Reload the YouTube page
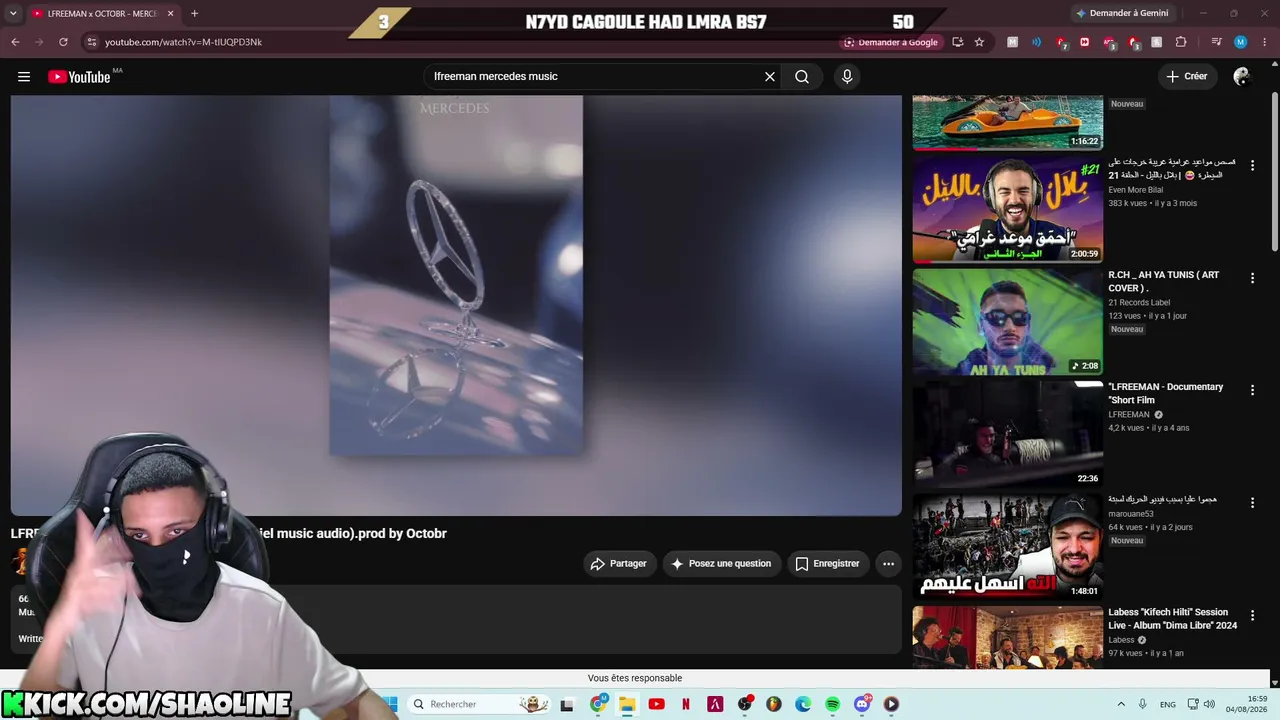1280x720 pixels. point(63,42)
